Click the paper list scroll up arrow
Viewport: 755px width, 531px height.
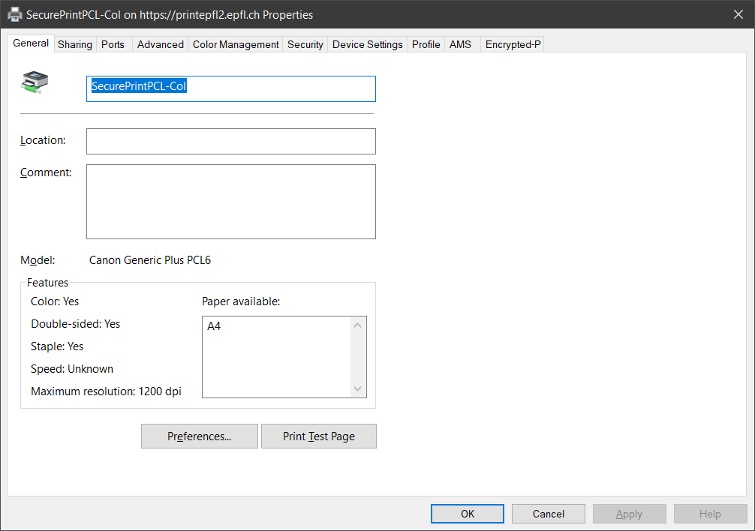(x=358, y=325)
